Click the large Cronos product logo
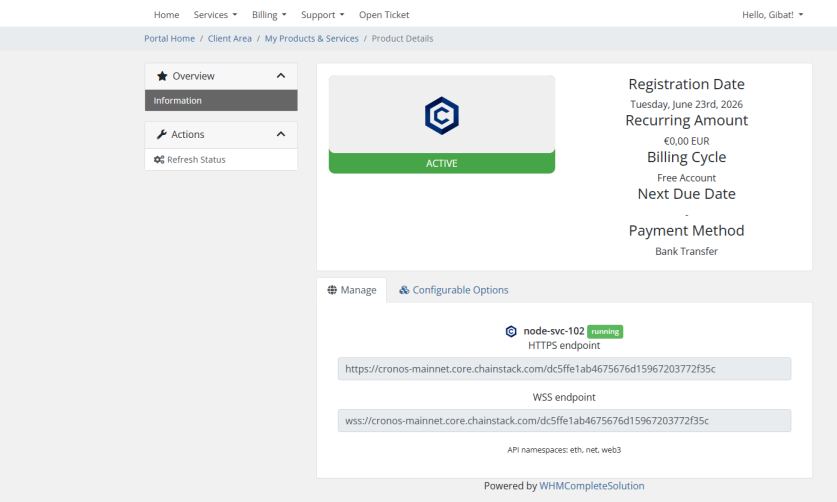Screen dimensions: 837x502 point(441,115)
